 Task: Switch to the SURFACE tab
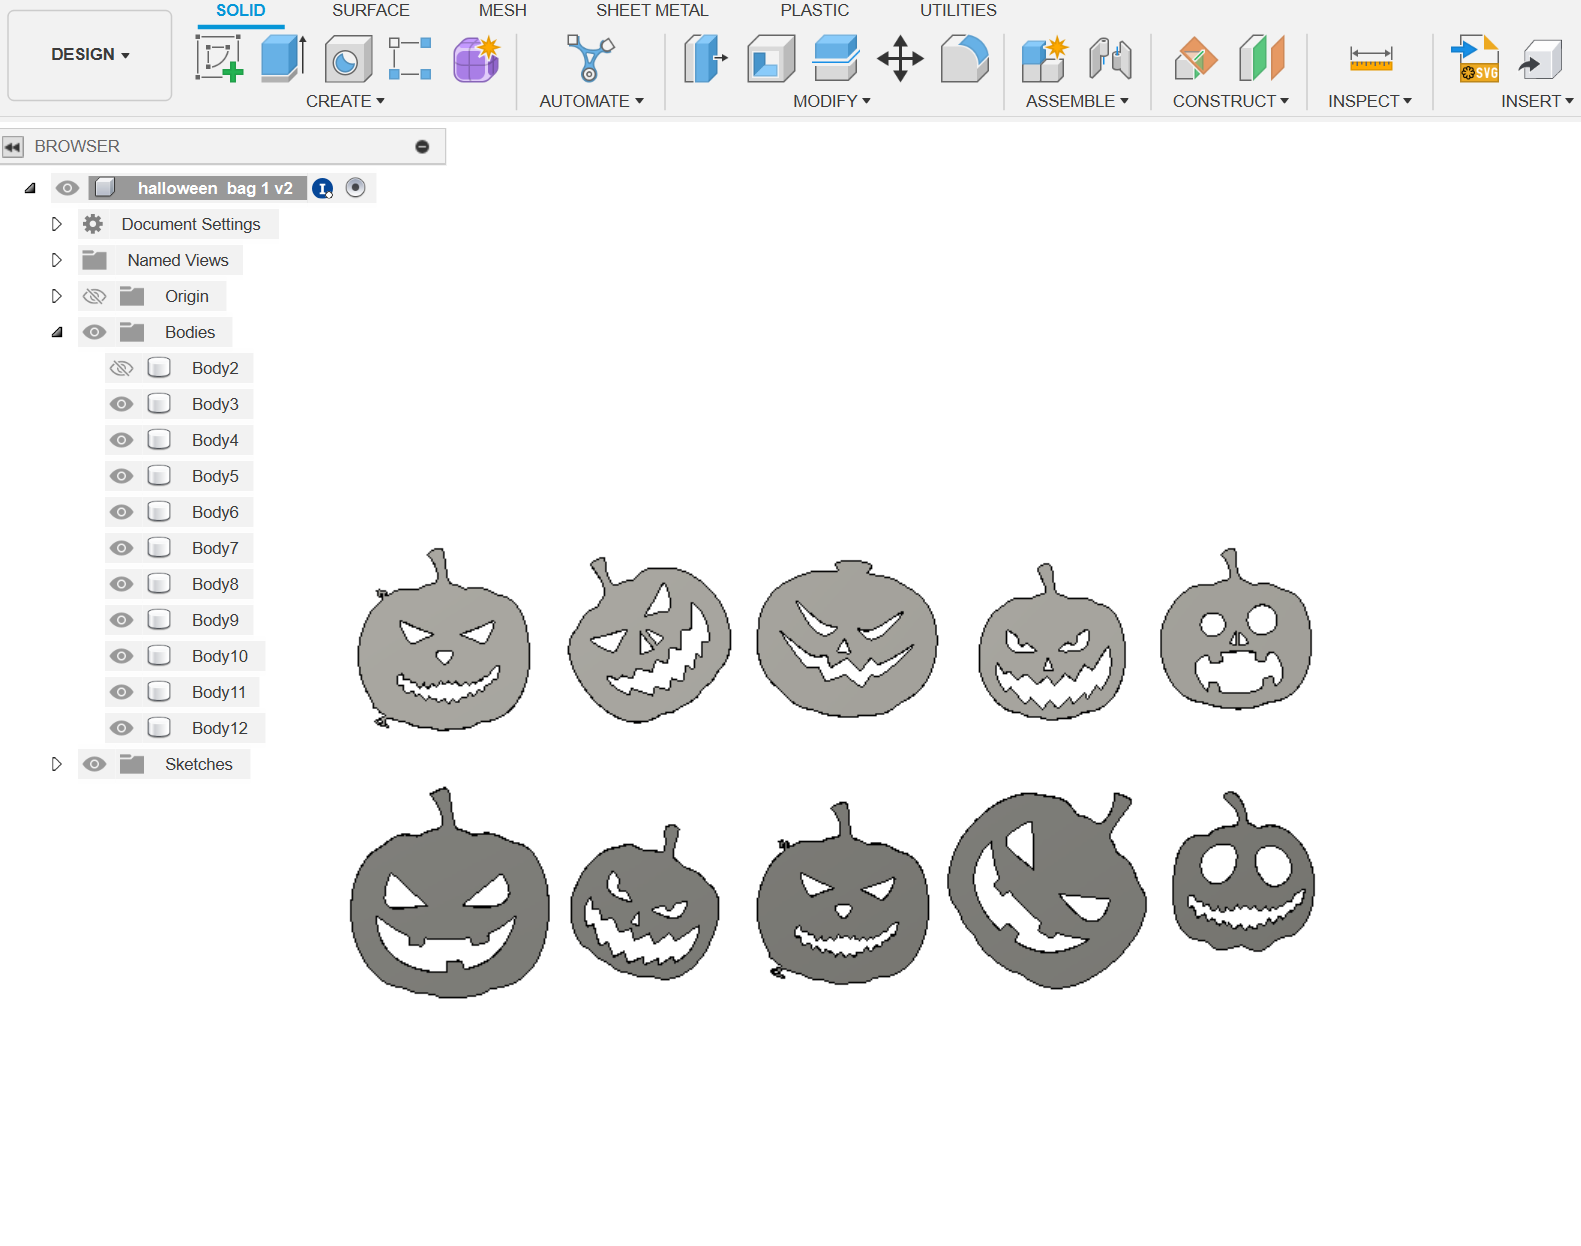tap(371, 11)
